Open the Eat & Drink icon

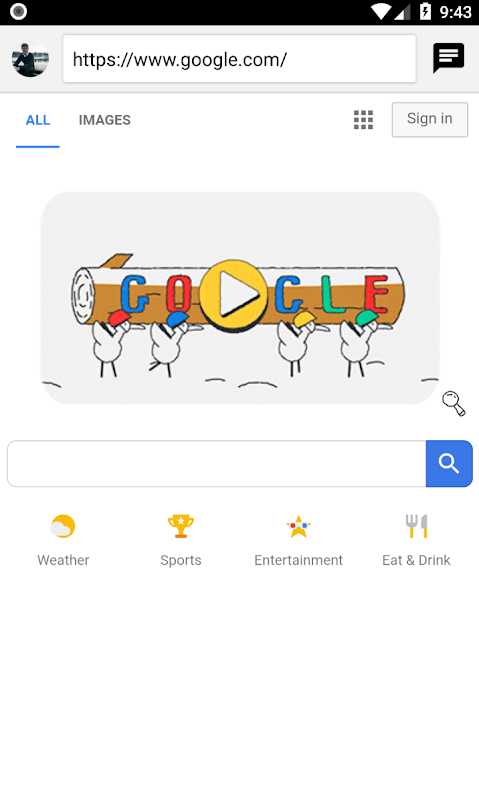click(x=416, y=527)
